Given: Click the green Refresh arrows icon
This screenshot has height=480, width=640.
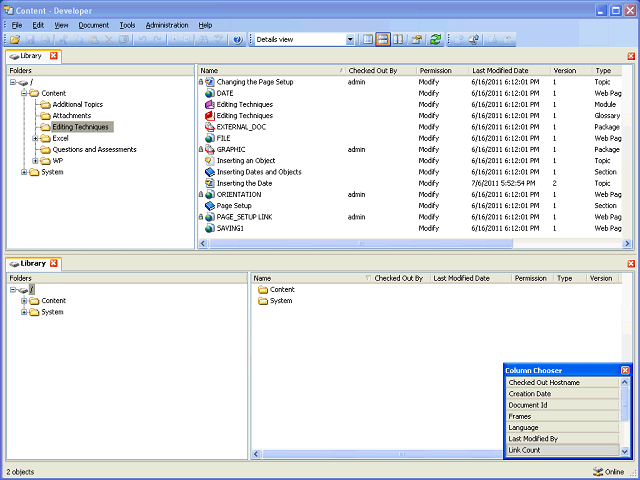Looking at the screenshot, I should [x=436, y=40].
